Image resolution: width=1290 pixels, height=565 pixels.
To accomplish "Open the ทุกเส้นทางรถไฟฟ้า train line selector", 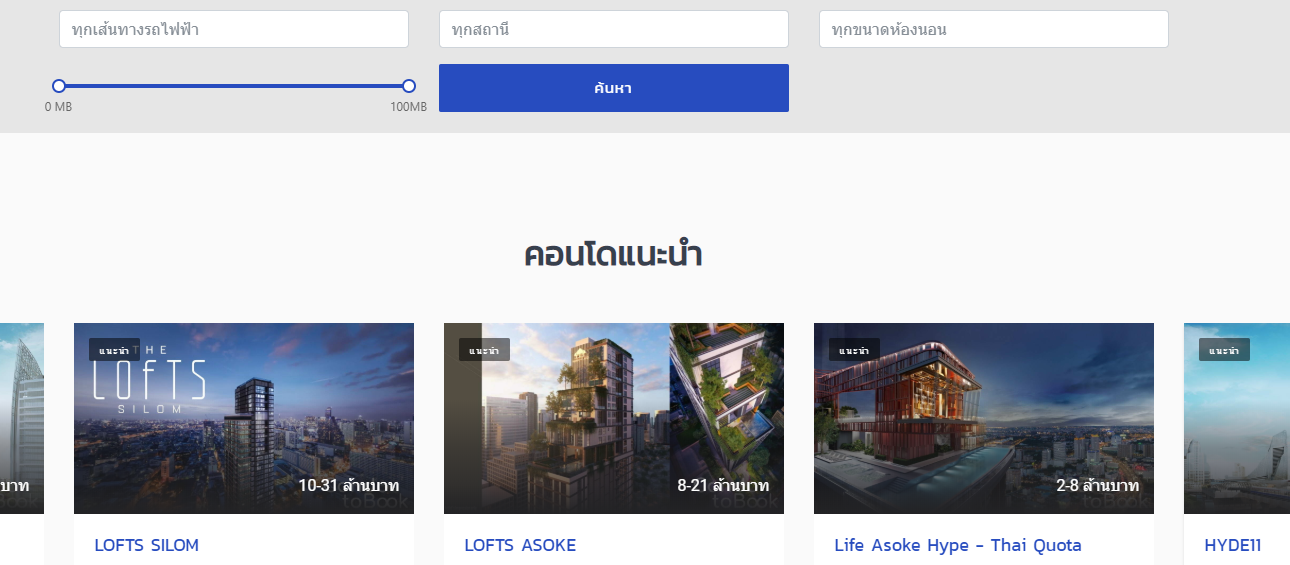I will 234,29.
